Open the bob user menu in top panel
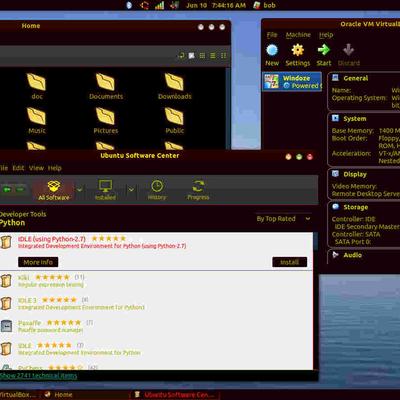400x400 pixels. point(265,5)
